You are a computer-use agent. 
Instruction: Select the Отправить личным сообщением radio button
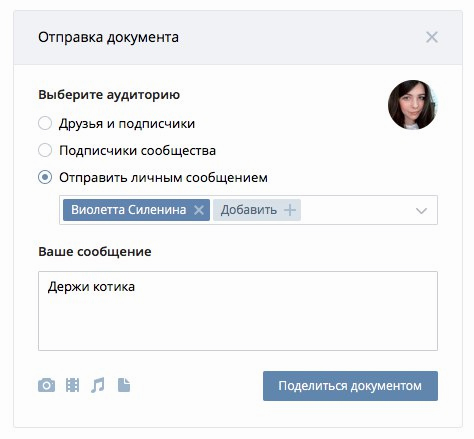point(45,177)
